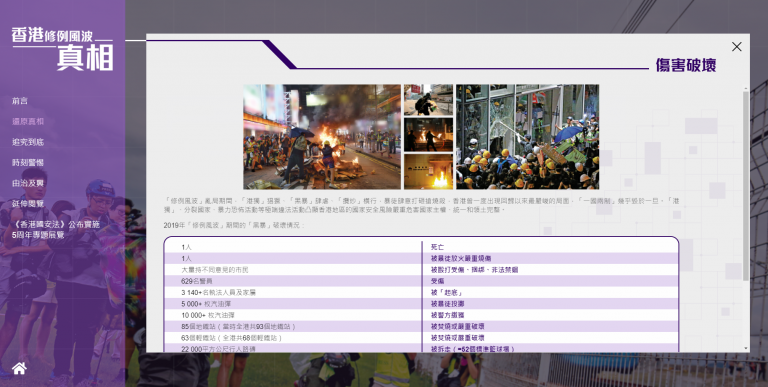Open the bottom small burning station photo
768x387 pixels.
(429, 171)
